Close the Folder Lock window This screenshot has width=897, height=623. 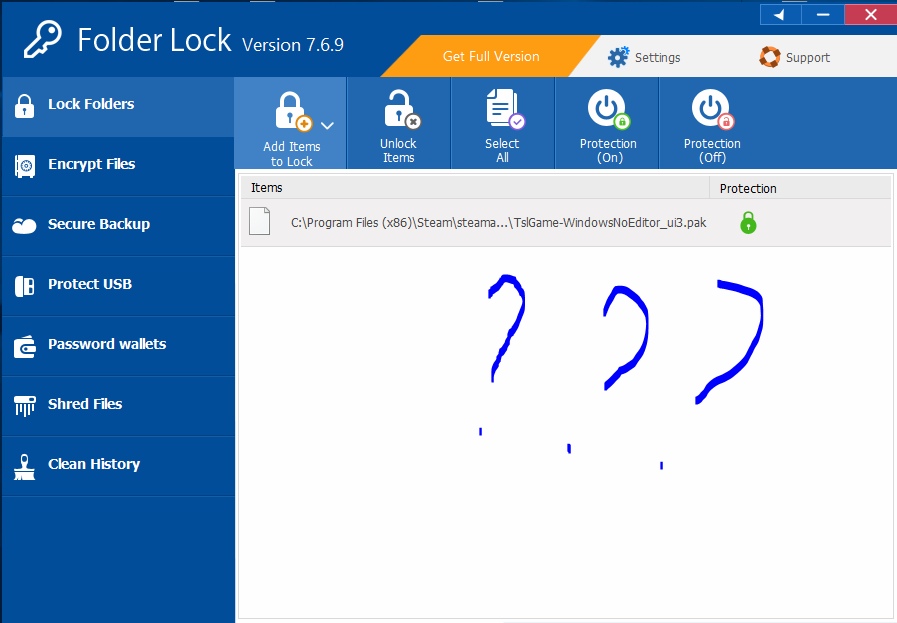[x=871, y=14]
